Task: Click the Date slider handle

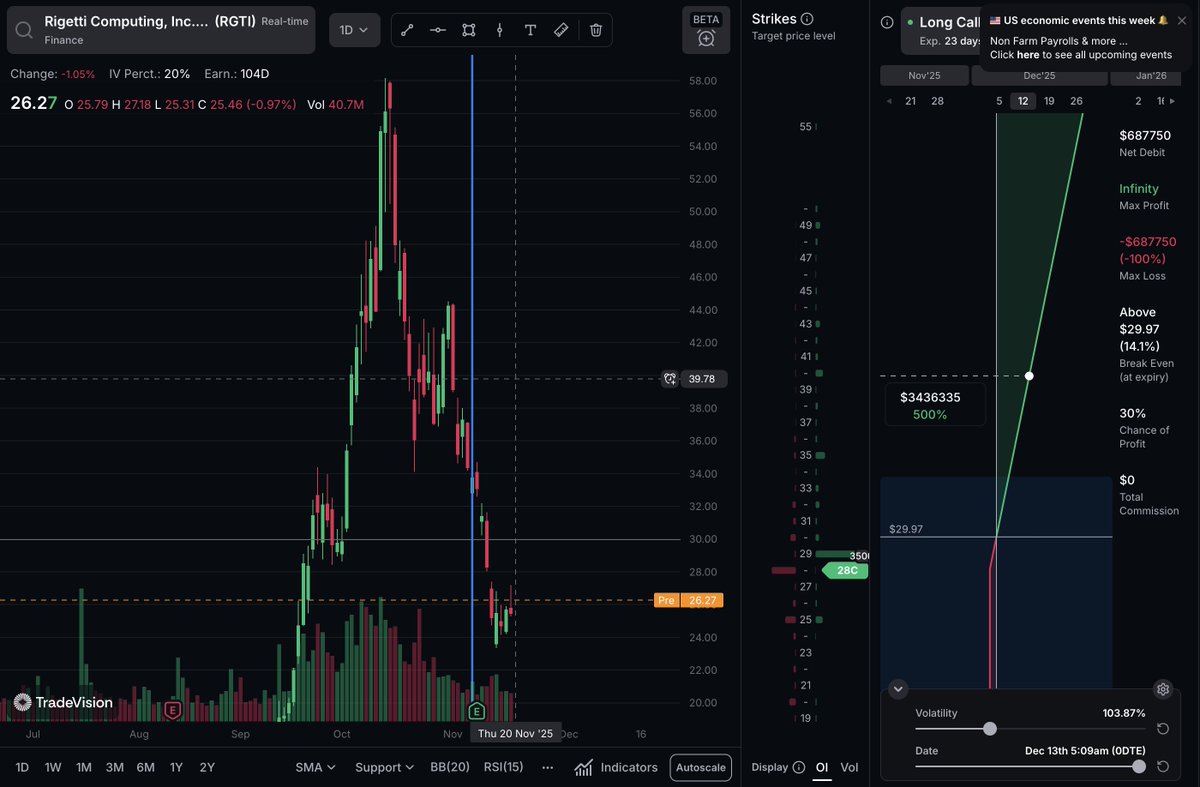Action: pos(1139,766)
